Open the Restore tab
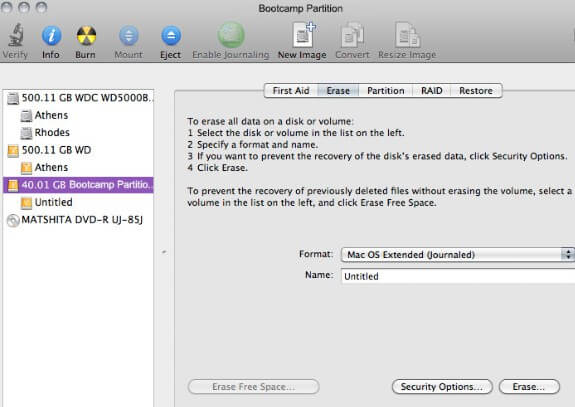Viewport: 575px width, 407px height. [476, 91]
